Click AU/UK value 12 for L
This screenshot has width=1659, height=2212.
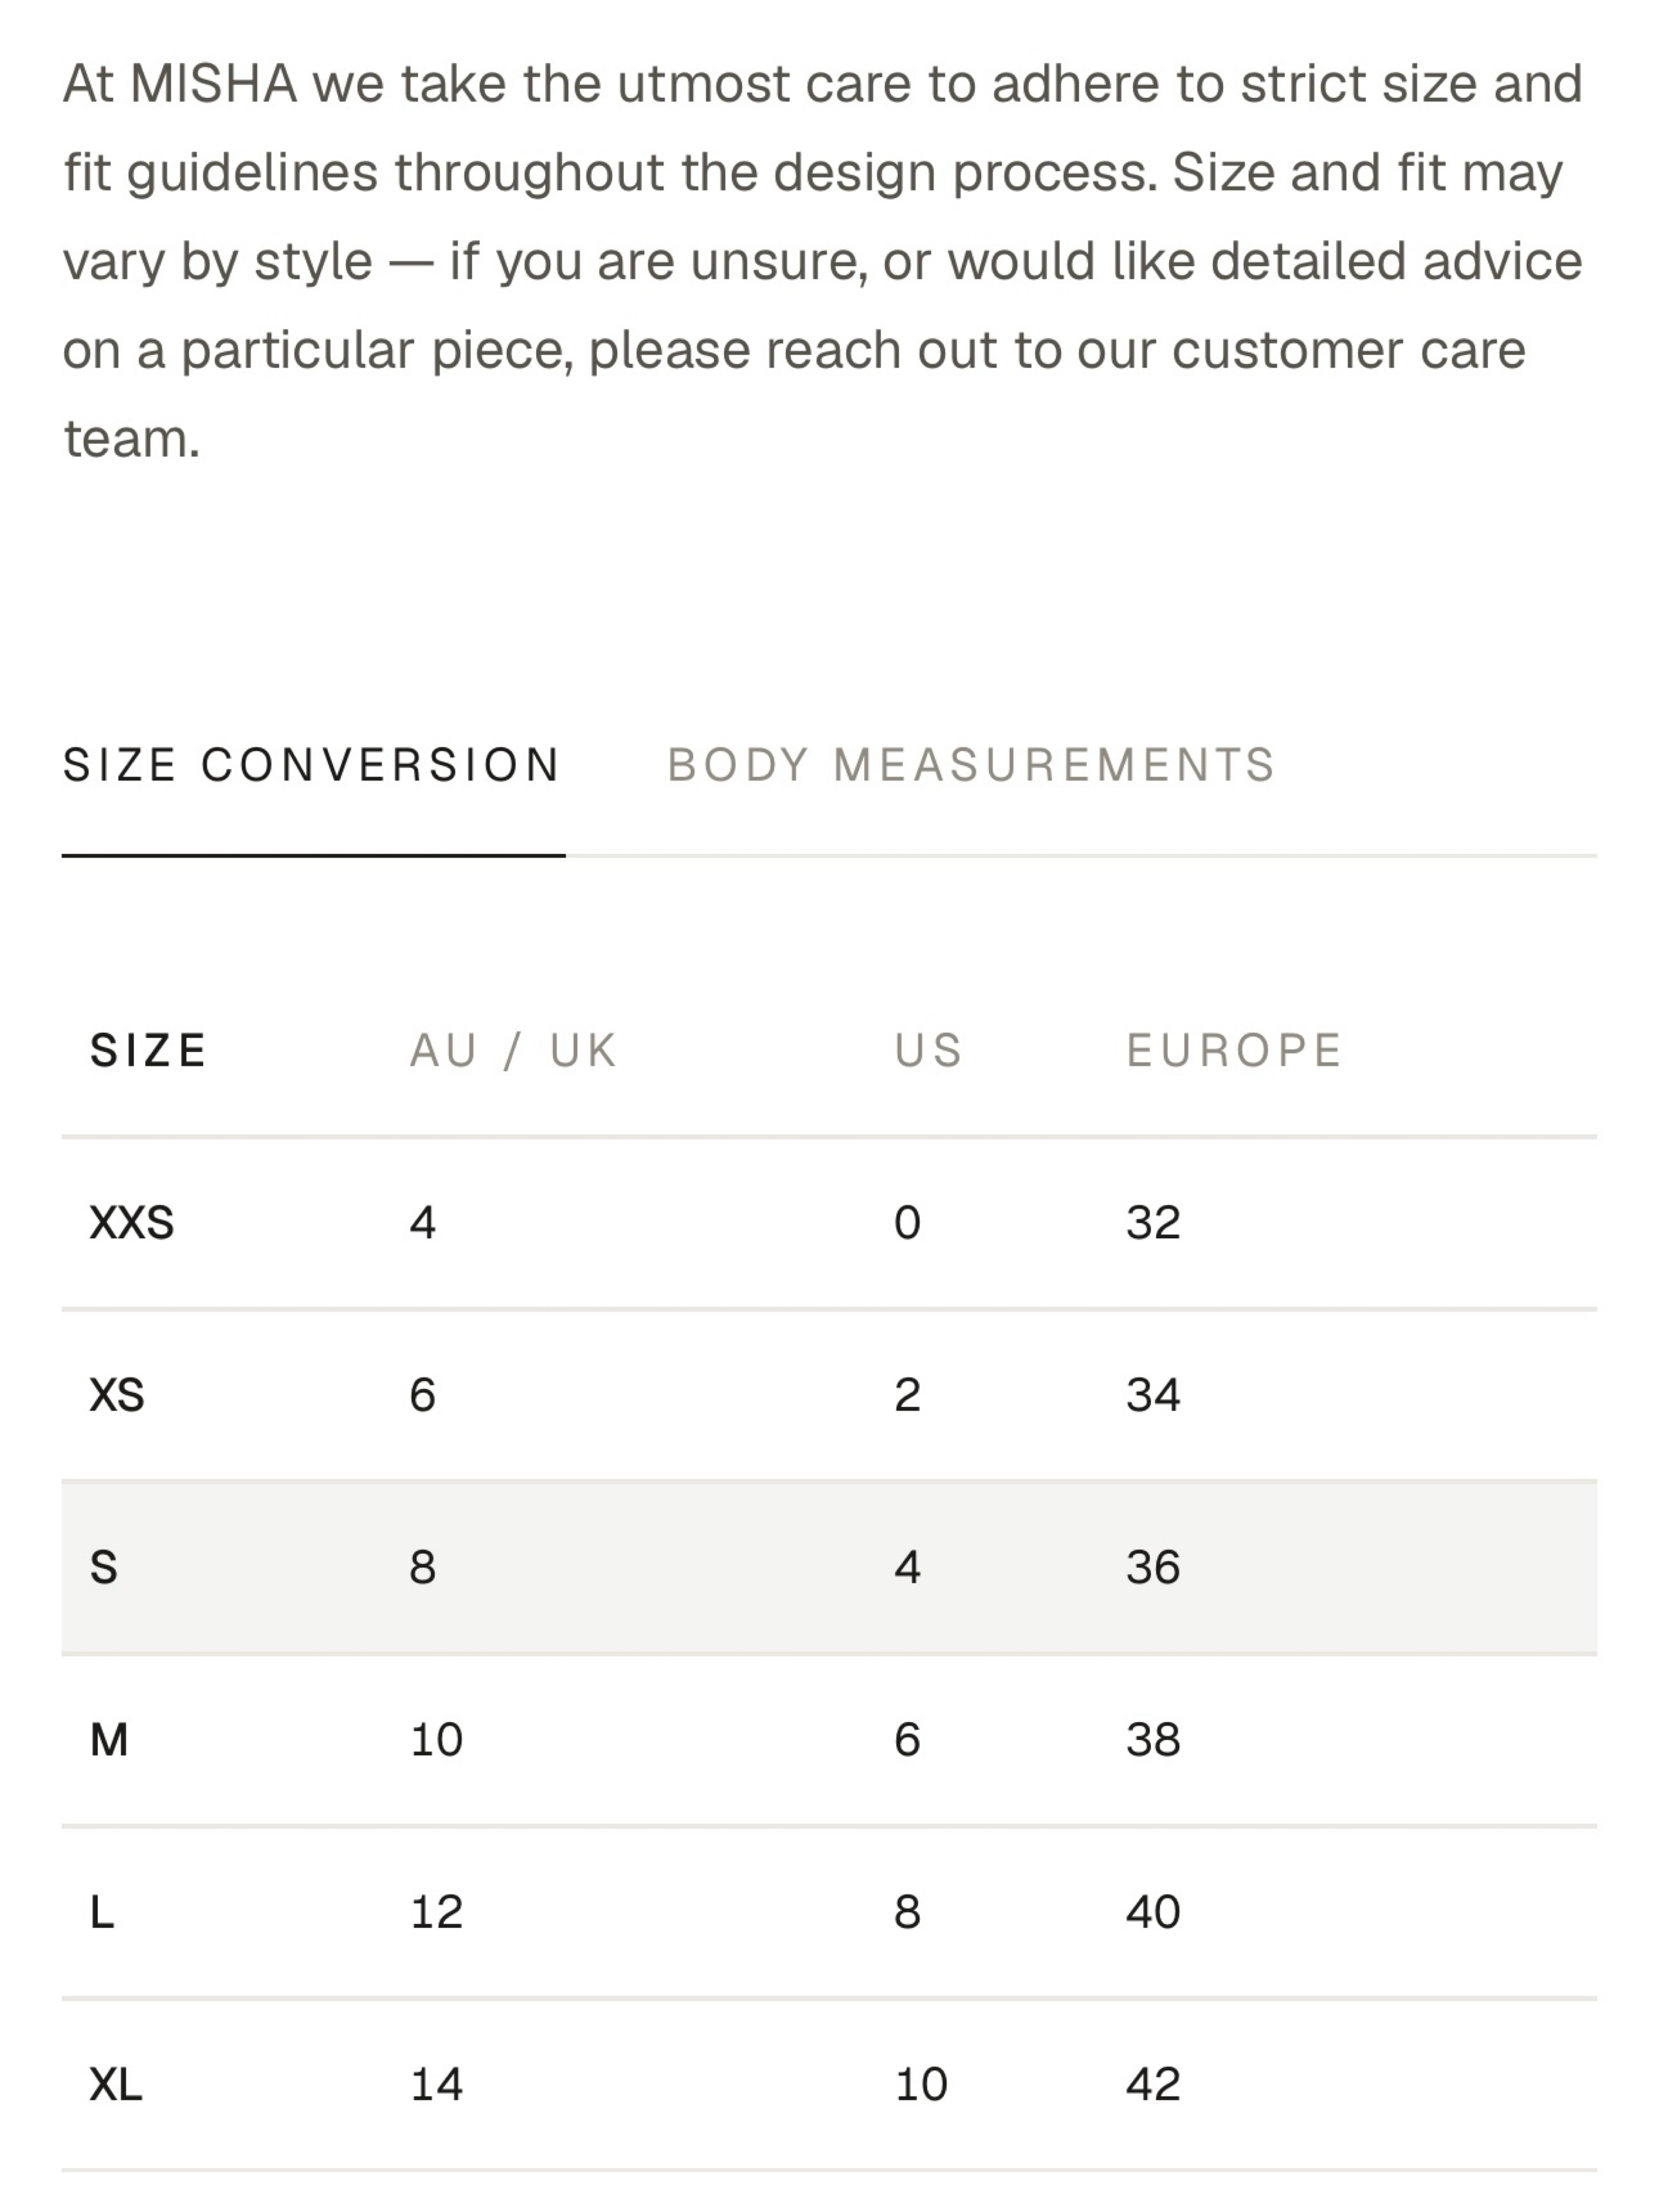point(437,1912)
